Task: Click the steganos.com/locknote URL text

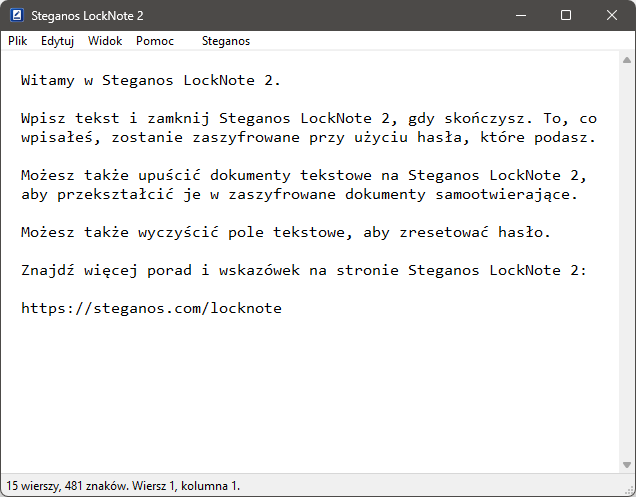Action: click(x=151, y=308)
